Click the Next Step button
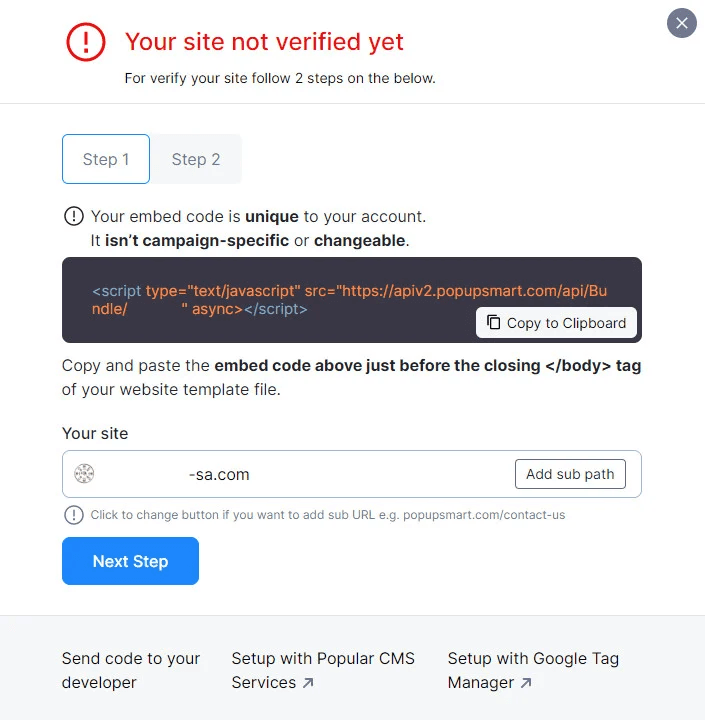 pos(130,561)
